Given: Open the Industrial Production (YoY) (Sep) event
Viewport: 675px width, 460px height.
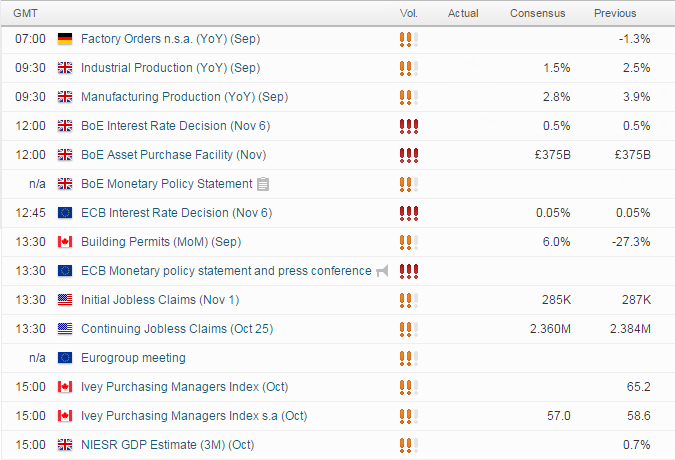Looking at the screenshot, I should [x=170, y=68].
